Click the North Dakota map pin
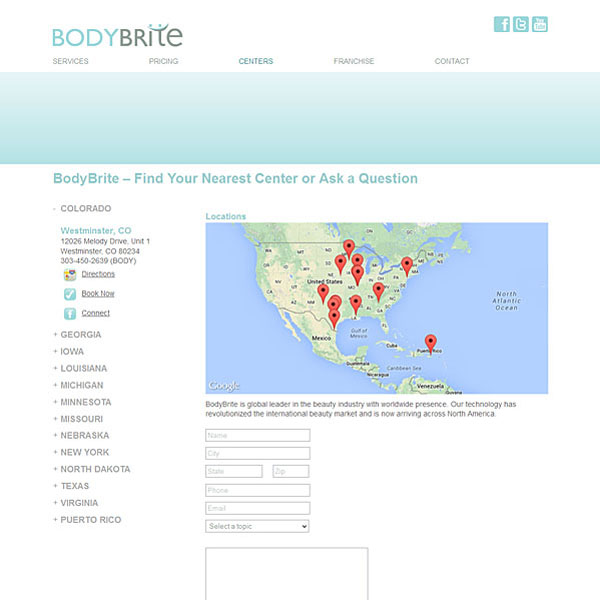 pos(349,248)
